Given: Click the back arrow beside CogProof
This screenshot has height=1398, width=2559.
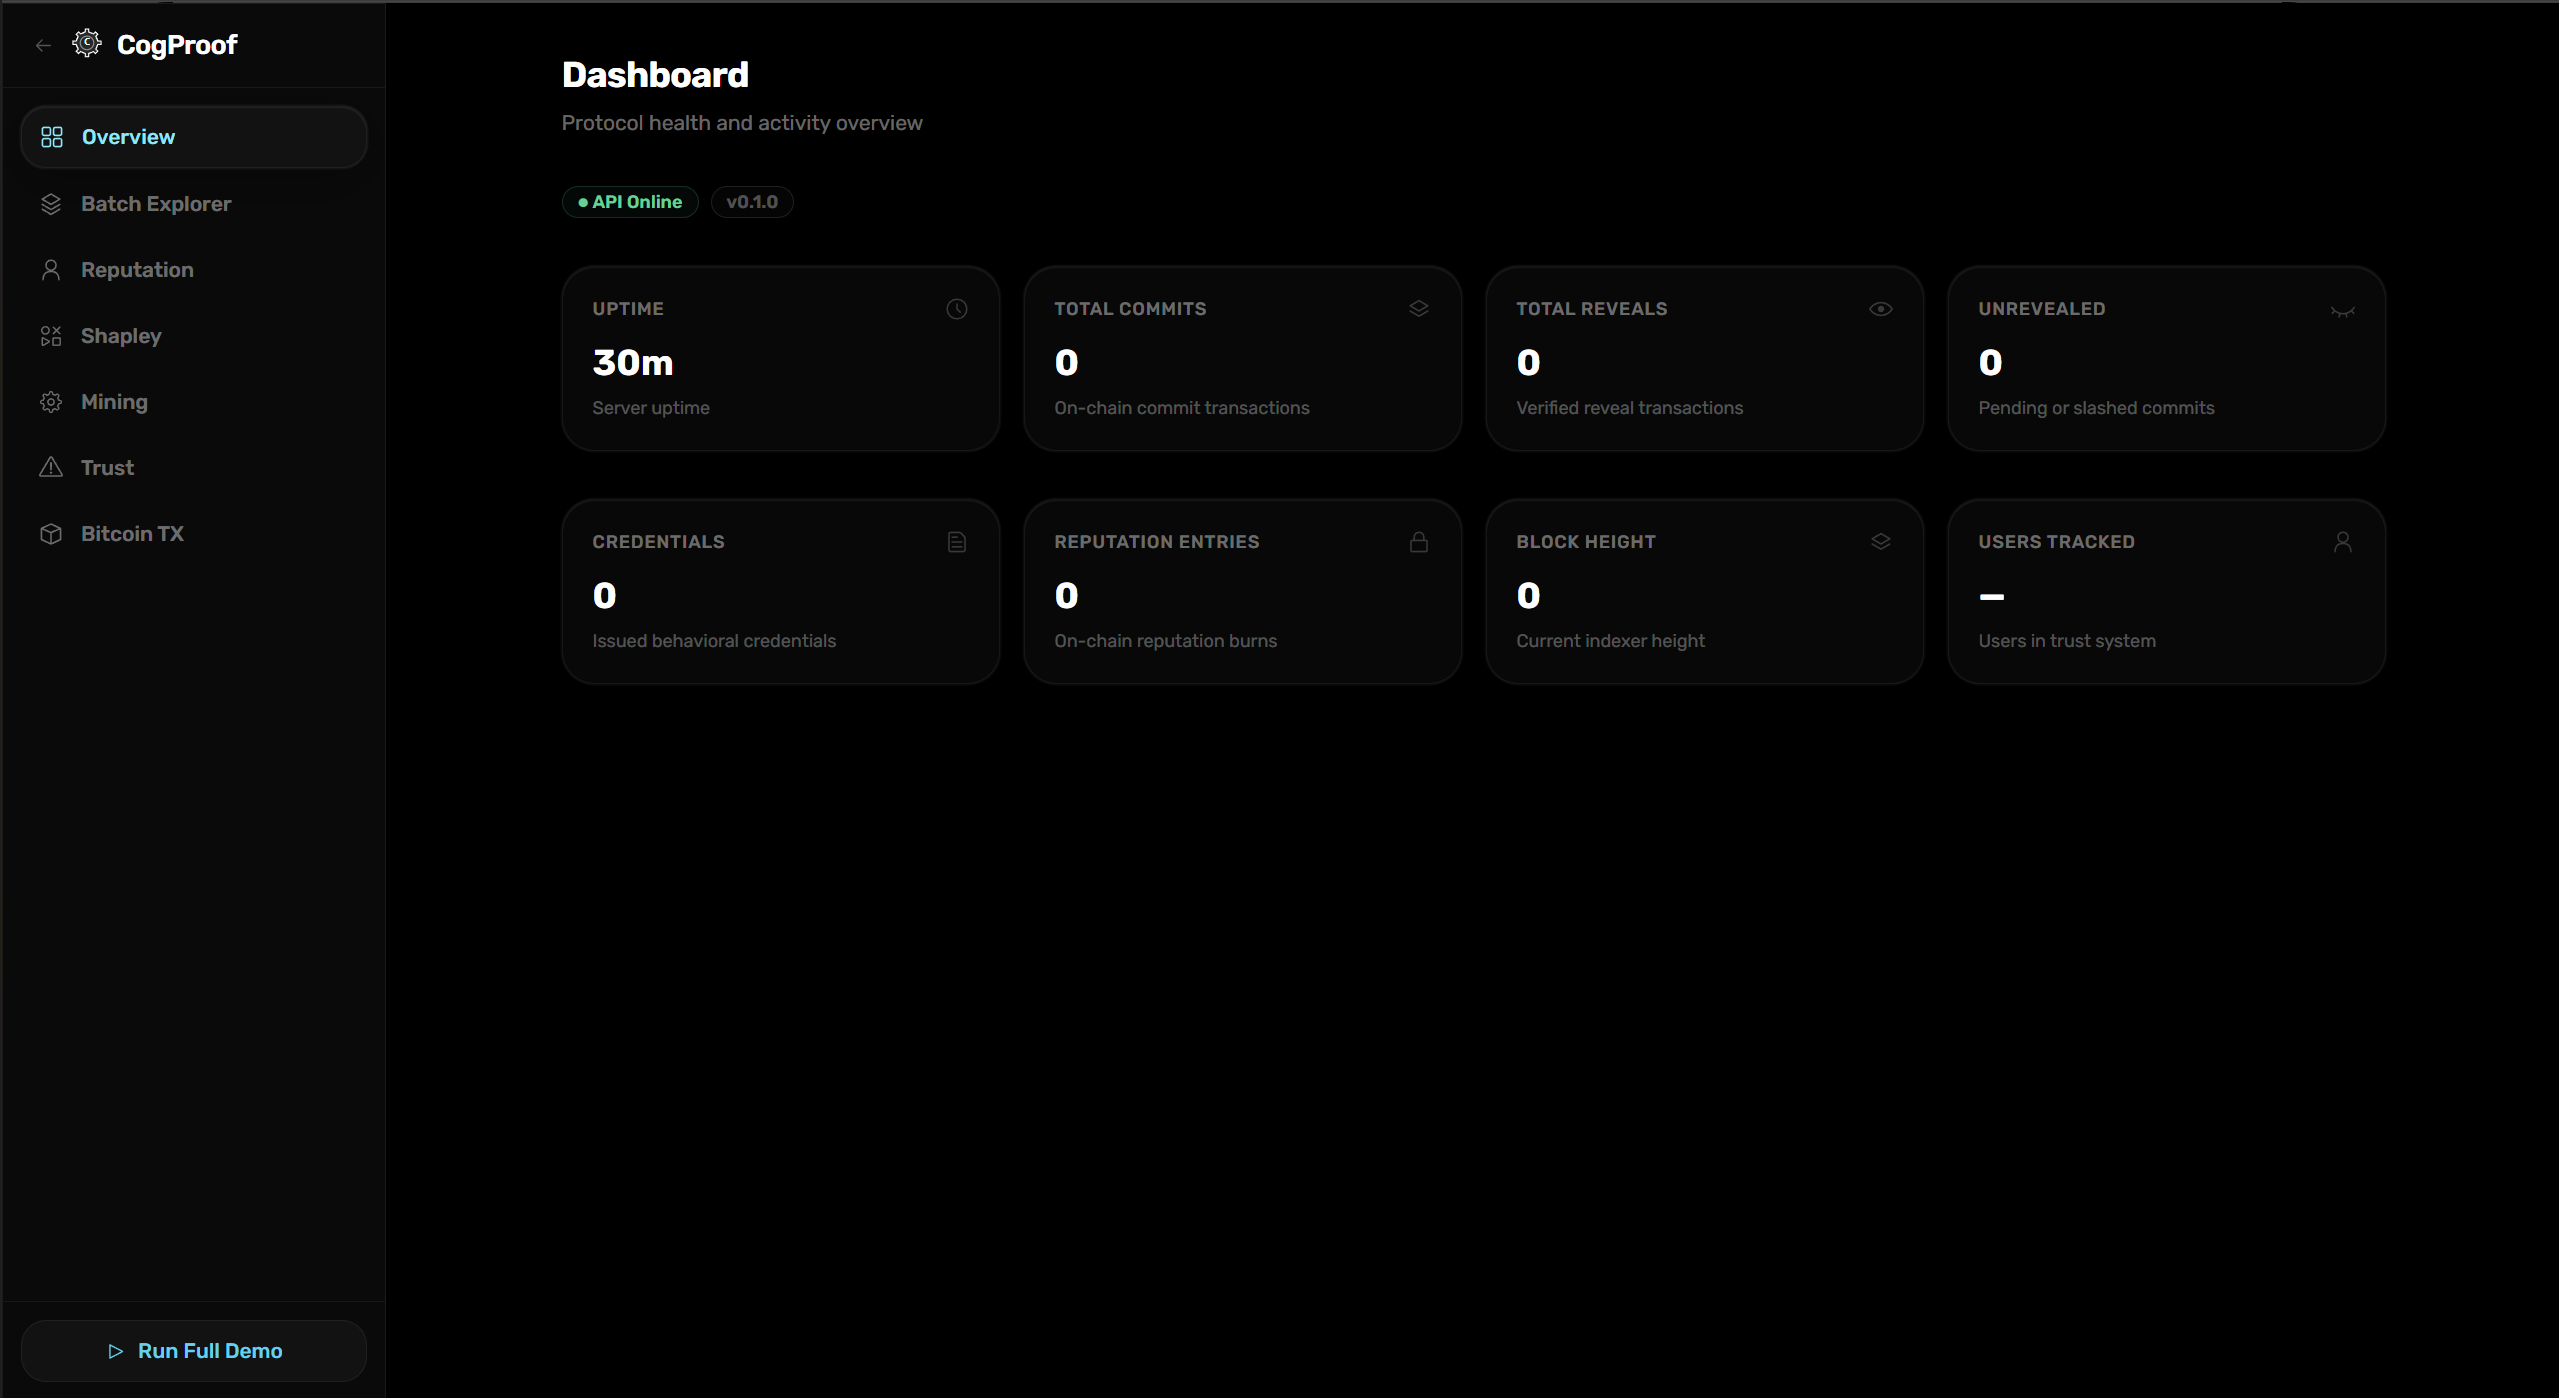Looking at the screenshot, I should click(x=43, y=45).
